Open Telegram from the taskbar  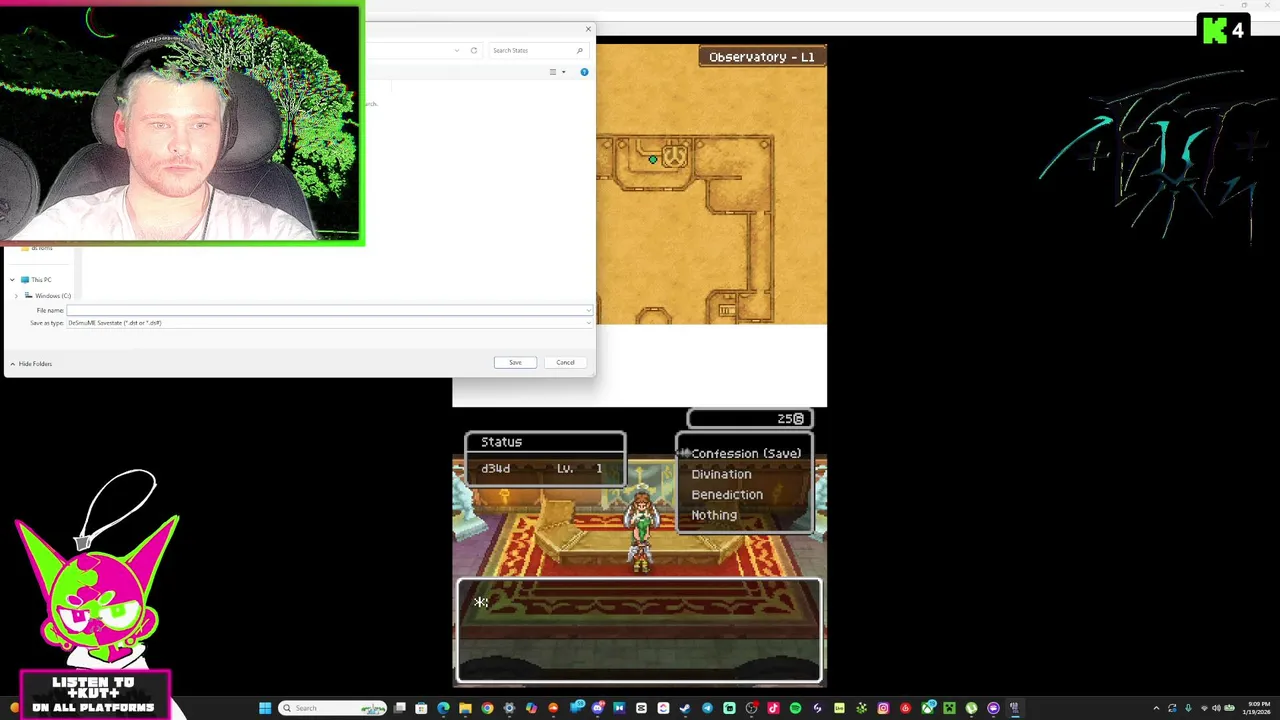pyautogui.click(x=707, y=708)
